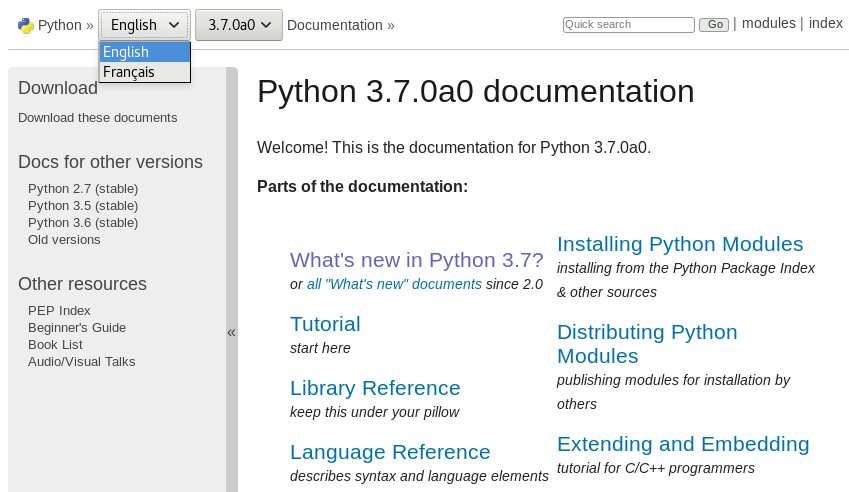This screenshot has width=849, height=492.
Task: Open the PEP Index link
Action: [x=59, y=310]
